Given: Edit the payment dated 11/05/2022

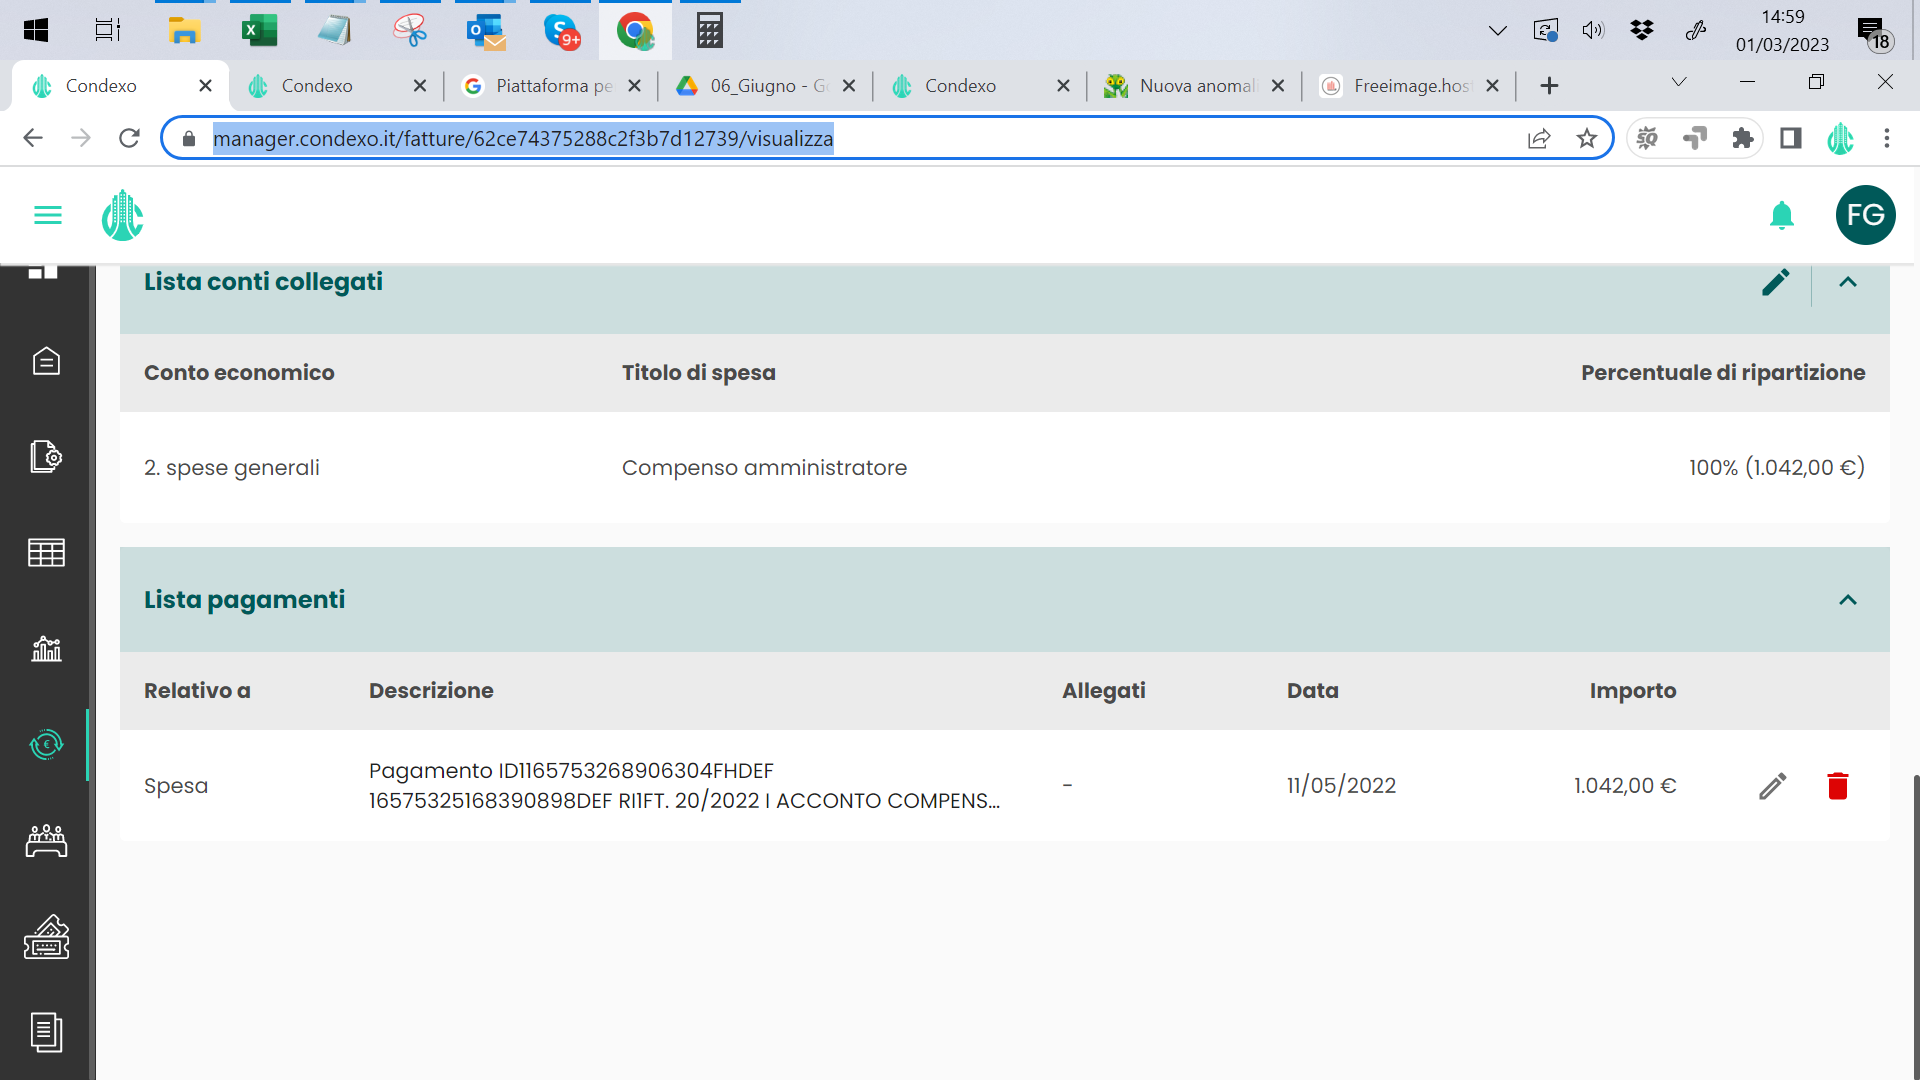Looking at the screenshot, I should [x=1773, y=786].
